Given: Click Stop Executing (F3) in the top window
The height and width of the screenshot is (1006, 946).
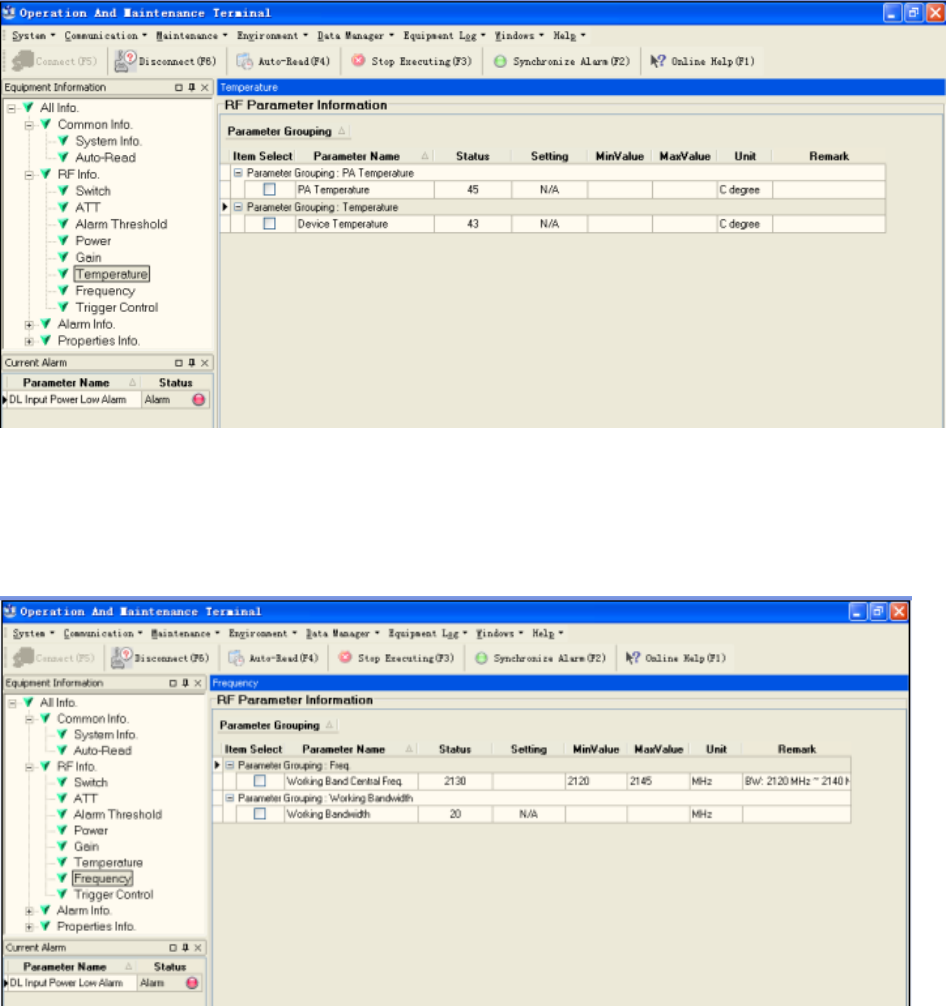Looking at the screenshot, I should (411, 61).
